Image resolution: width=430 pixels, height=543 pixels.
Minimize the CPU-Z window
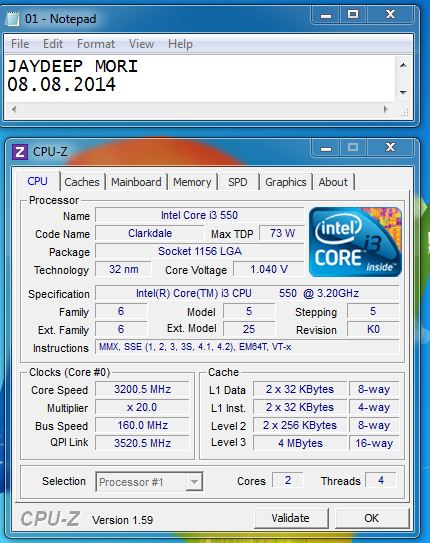coord(326,148)
